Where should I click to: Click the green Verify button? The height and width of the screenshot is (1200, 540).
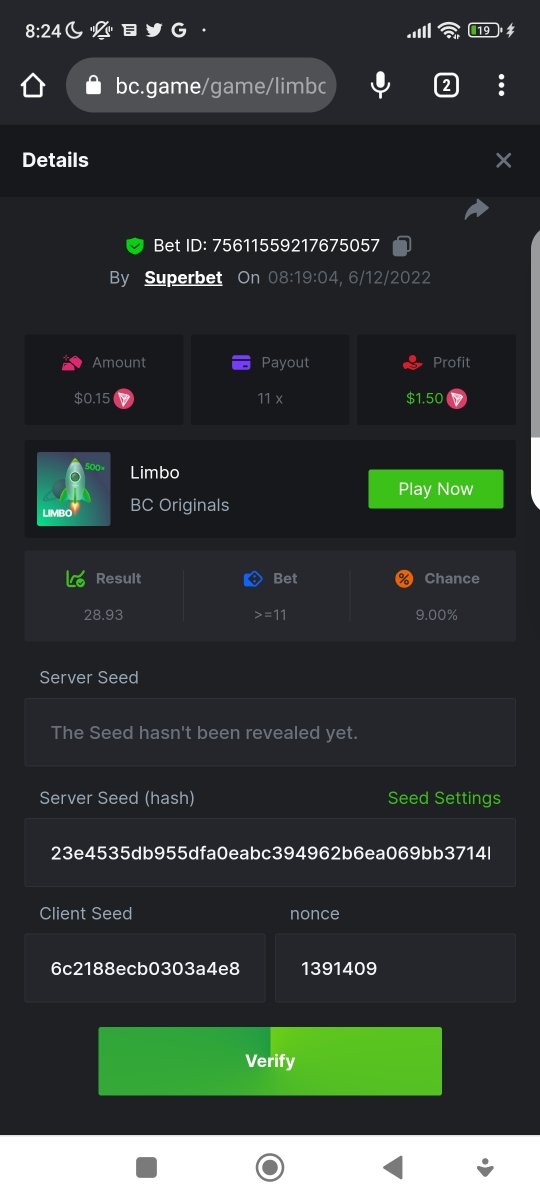270,1061
